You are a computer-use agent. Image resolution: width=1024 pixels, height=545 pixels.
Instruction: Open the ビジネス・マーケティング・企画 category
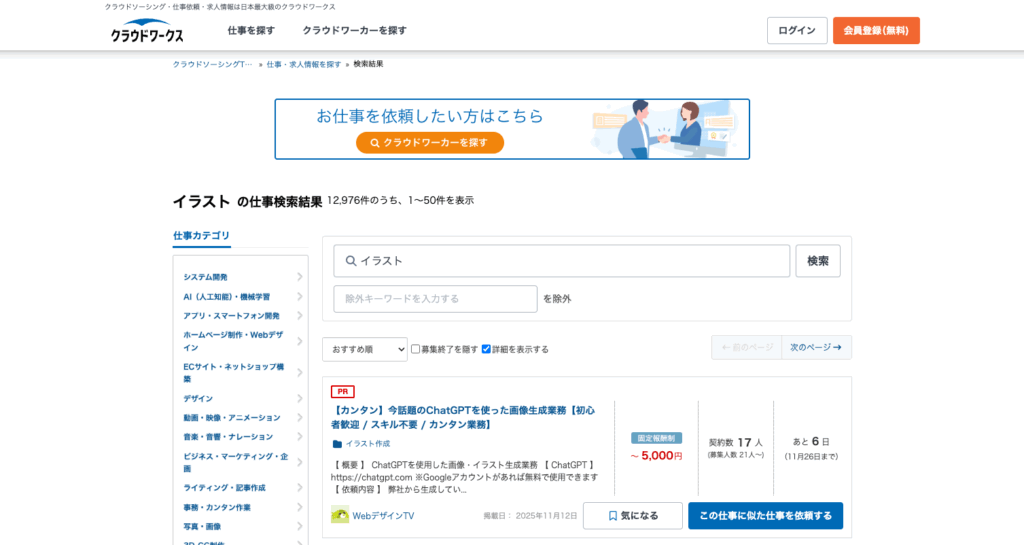pyautogui.click(x=236, y=462)
